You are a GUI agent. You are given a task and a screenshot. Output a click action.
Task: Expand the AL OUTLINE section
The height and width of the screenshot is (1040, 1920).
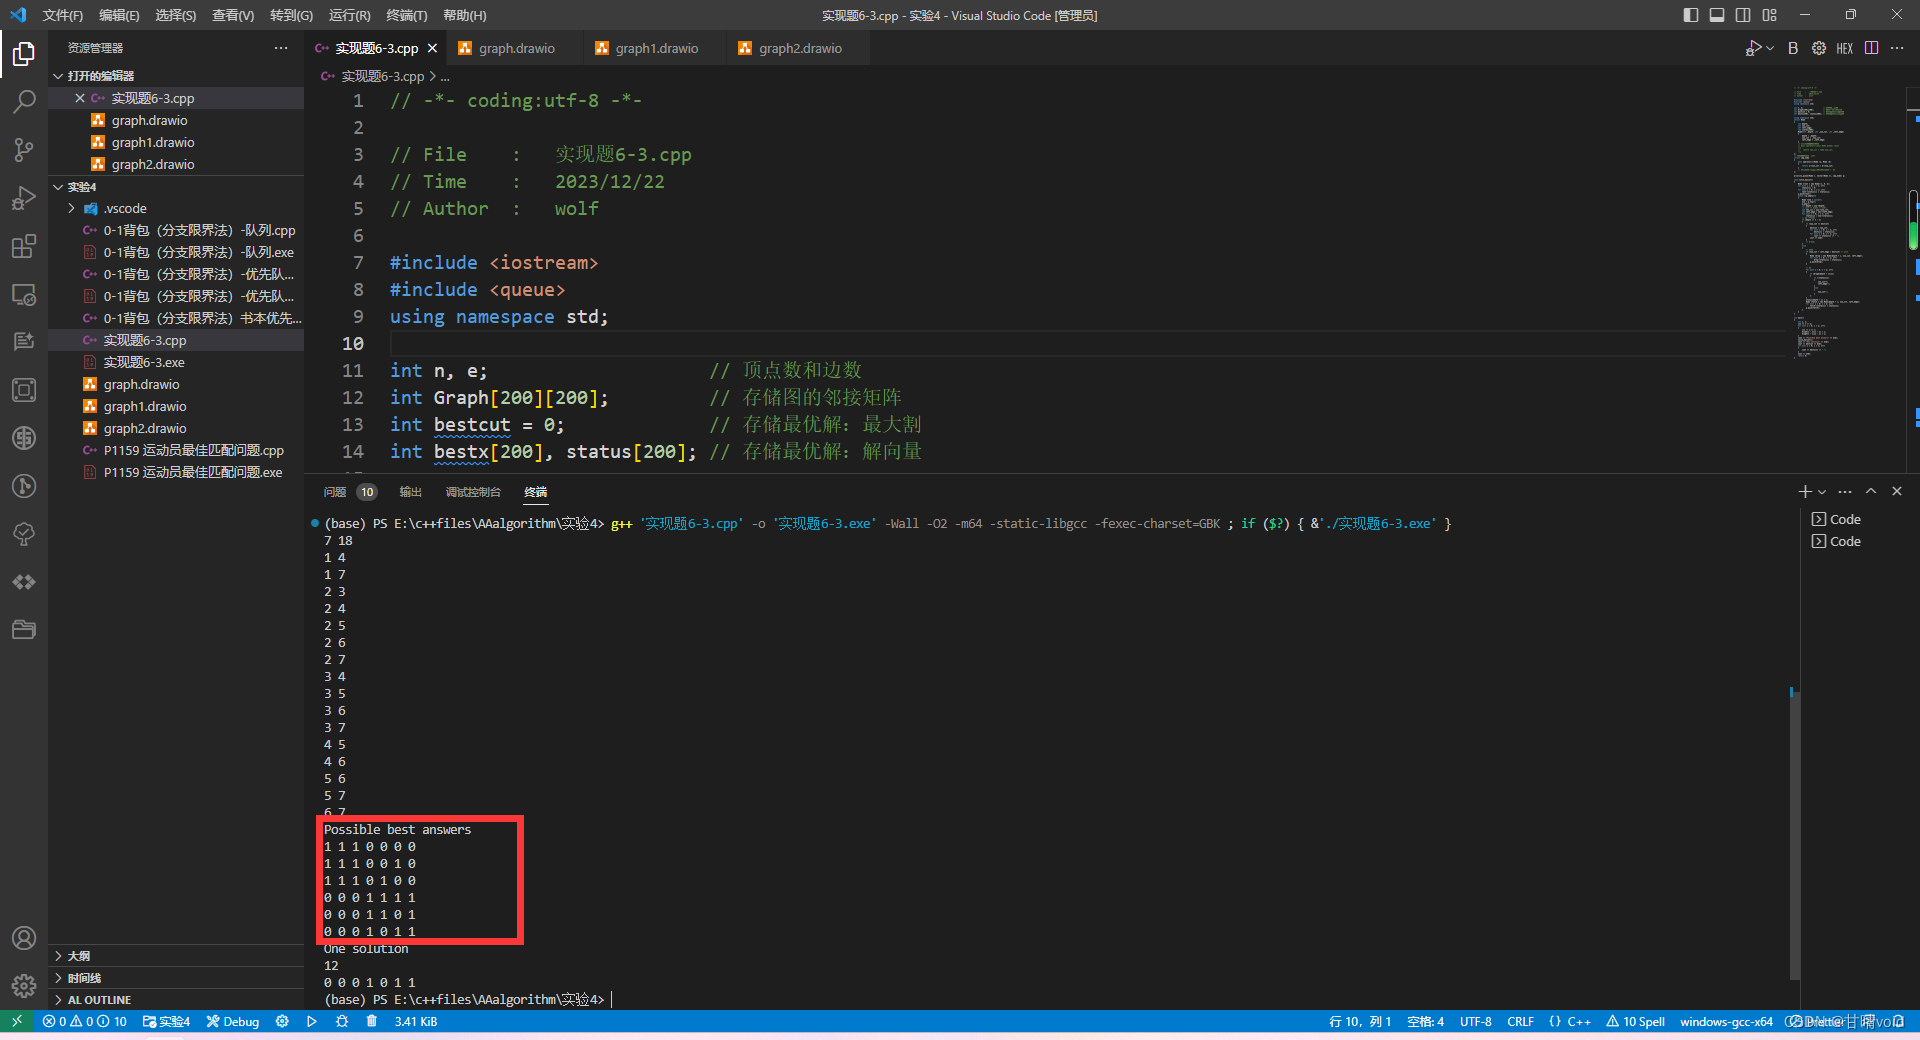[x=176, y=1000]
